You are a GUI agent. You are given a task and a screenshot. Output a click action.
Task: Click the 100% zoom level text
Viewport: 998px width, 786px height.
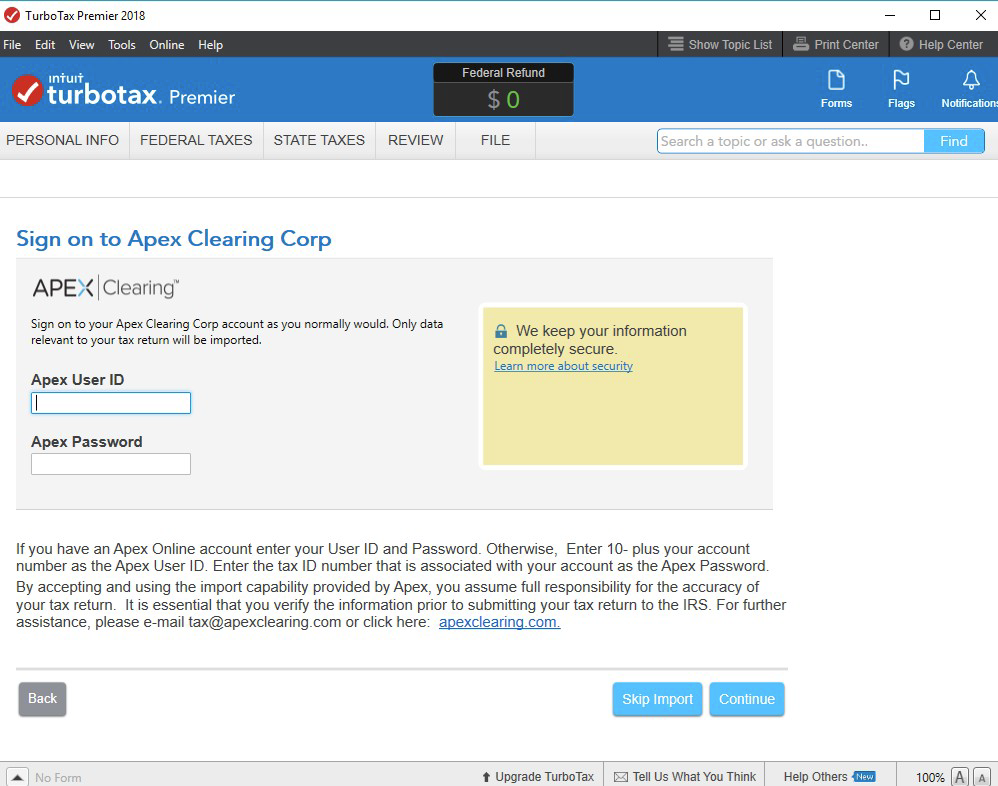(x=930, y=777)
